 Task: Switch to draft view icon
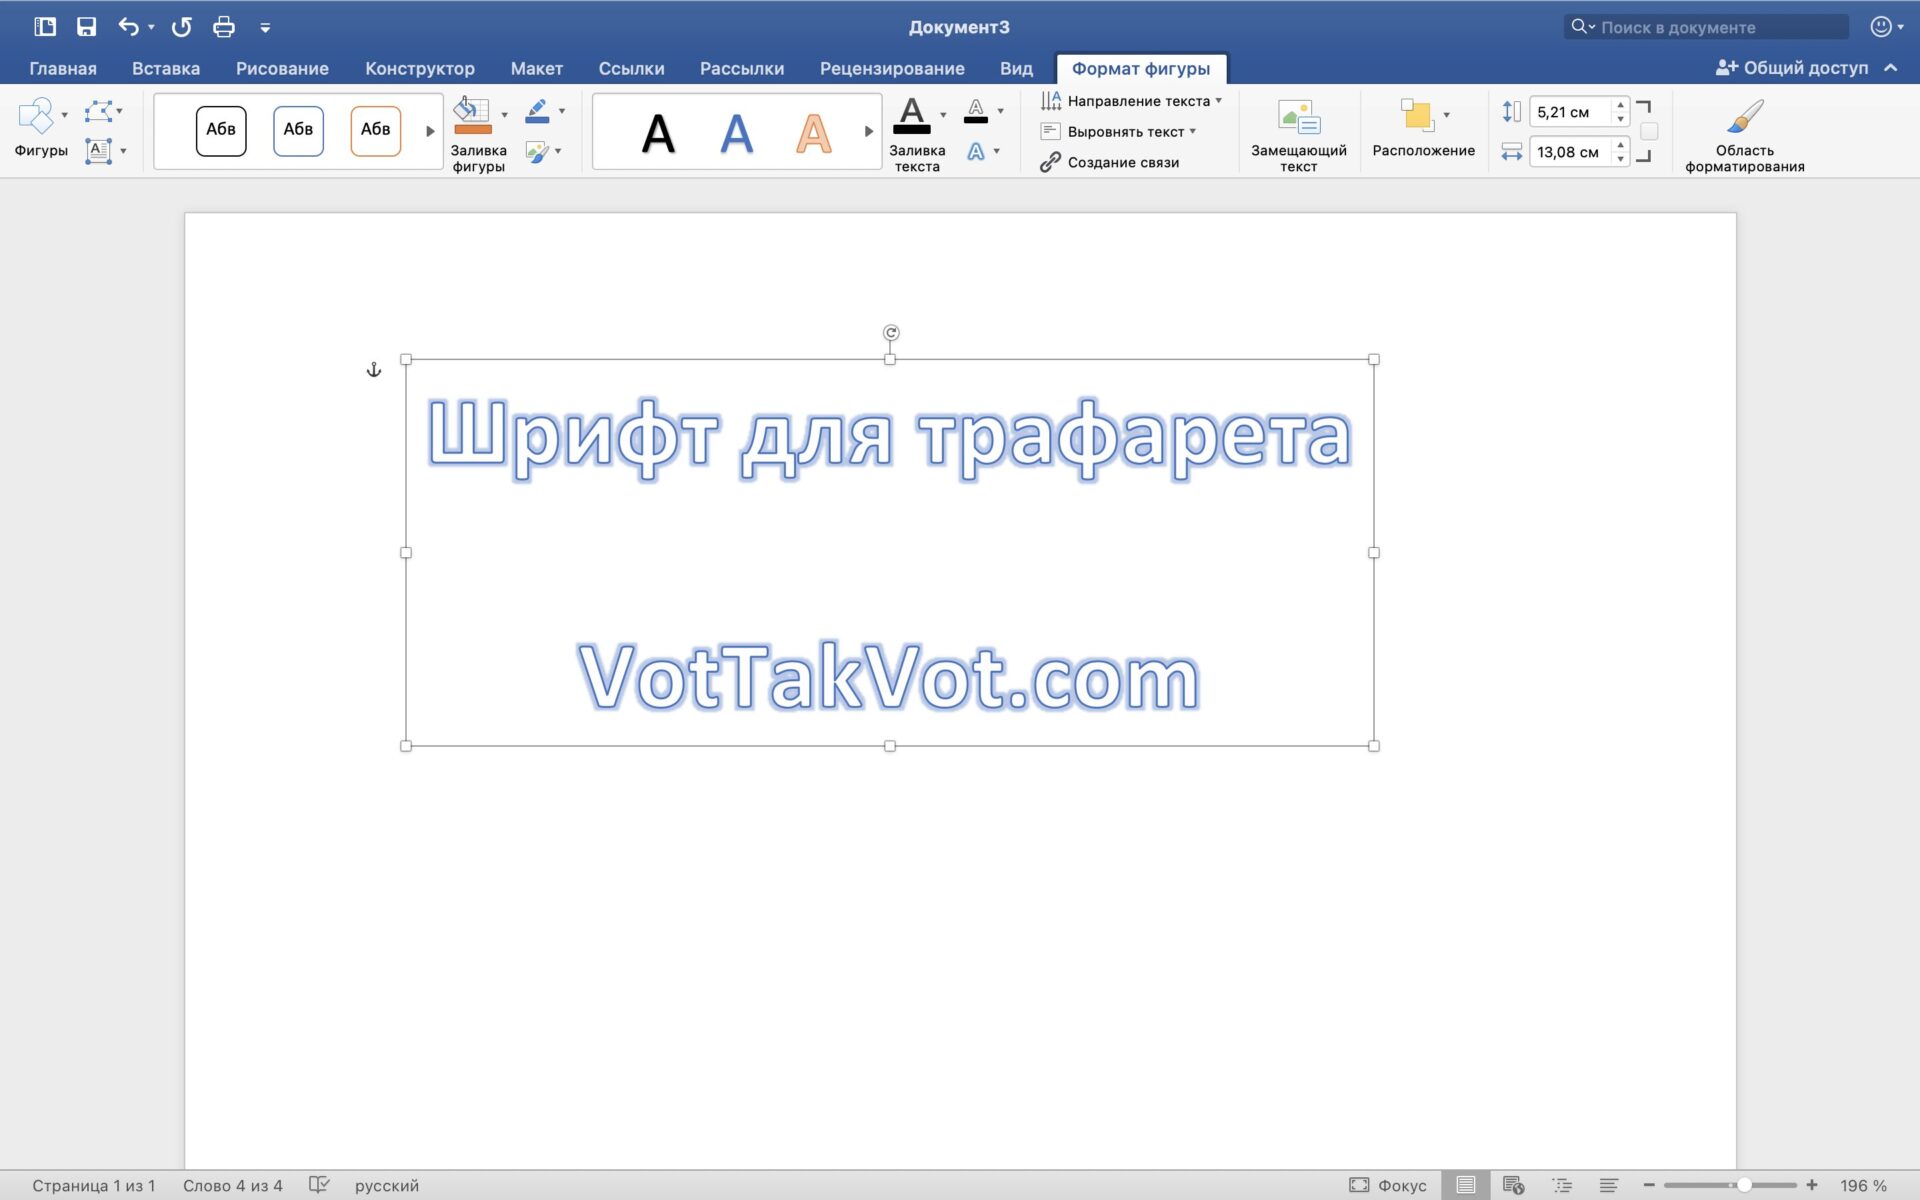(1609, 1185)
